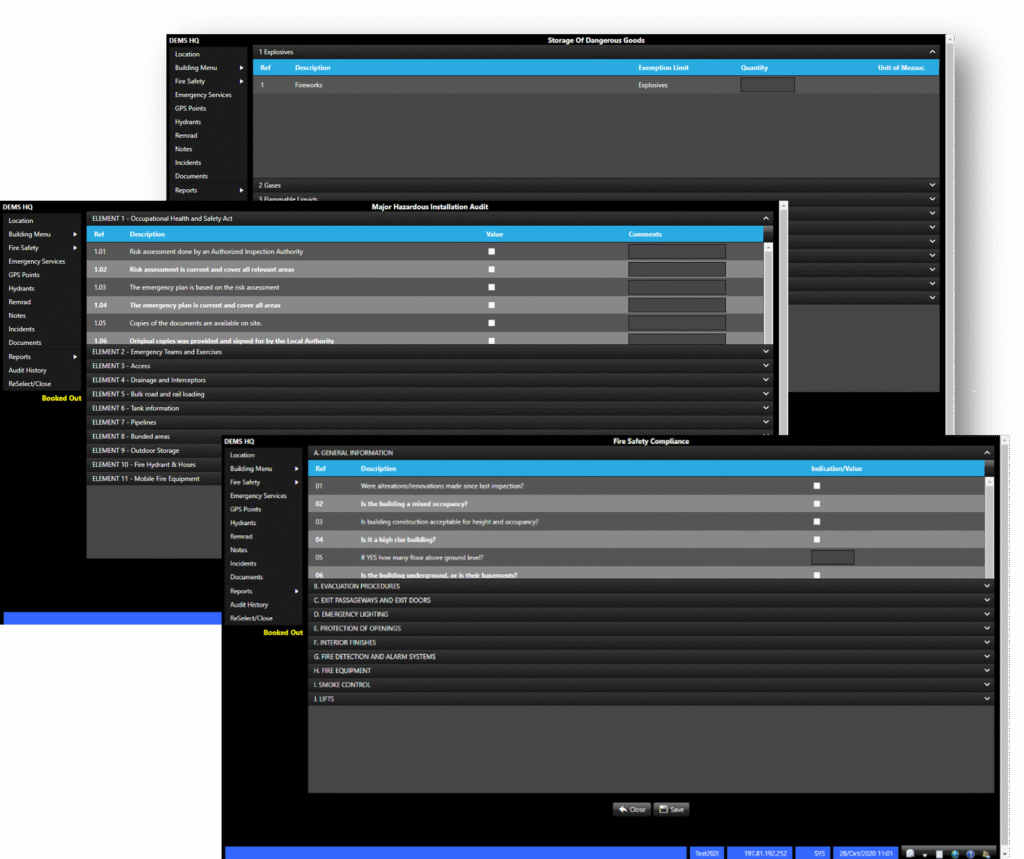
Task: Check 'Copies of the documents are available' box
Action: (x=491, y=323)
